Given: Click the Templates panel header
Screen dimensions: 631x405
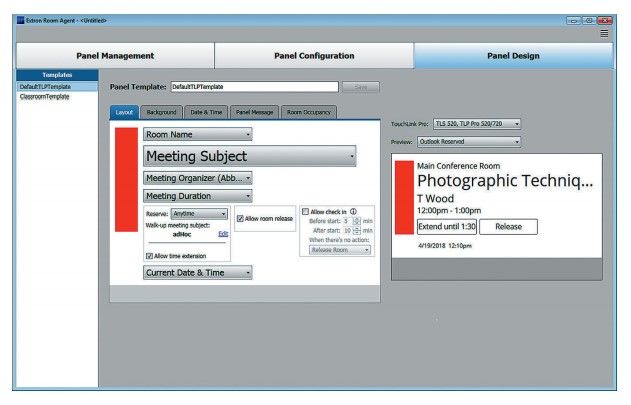Looking at the screenshot, I should pos(57,75).
